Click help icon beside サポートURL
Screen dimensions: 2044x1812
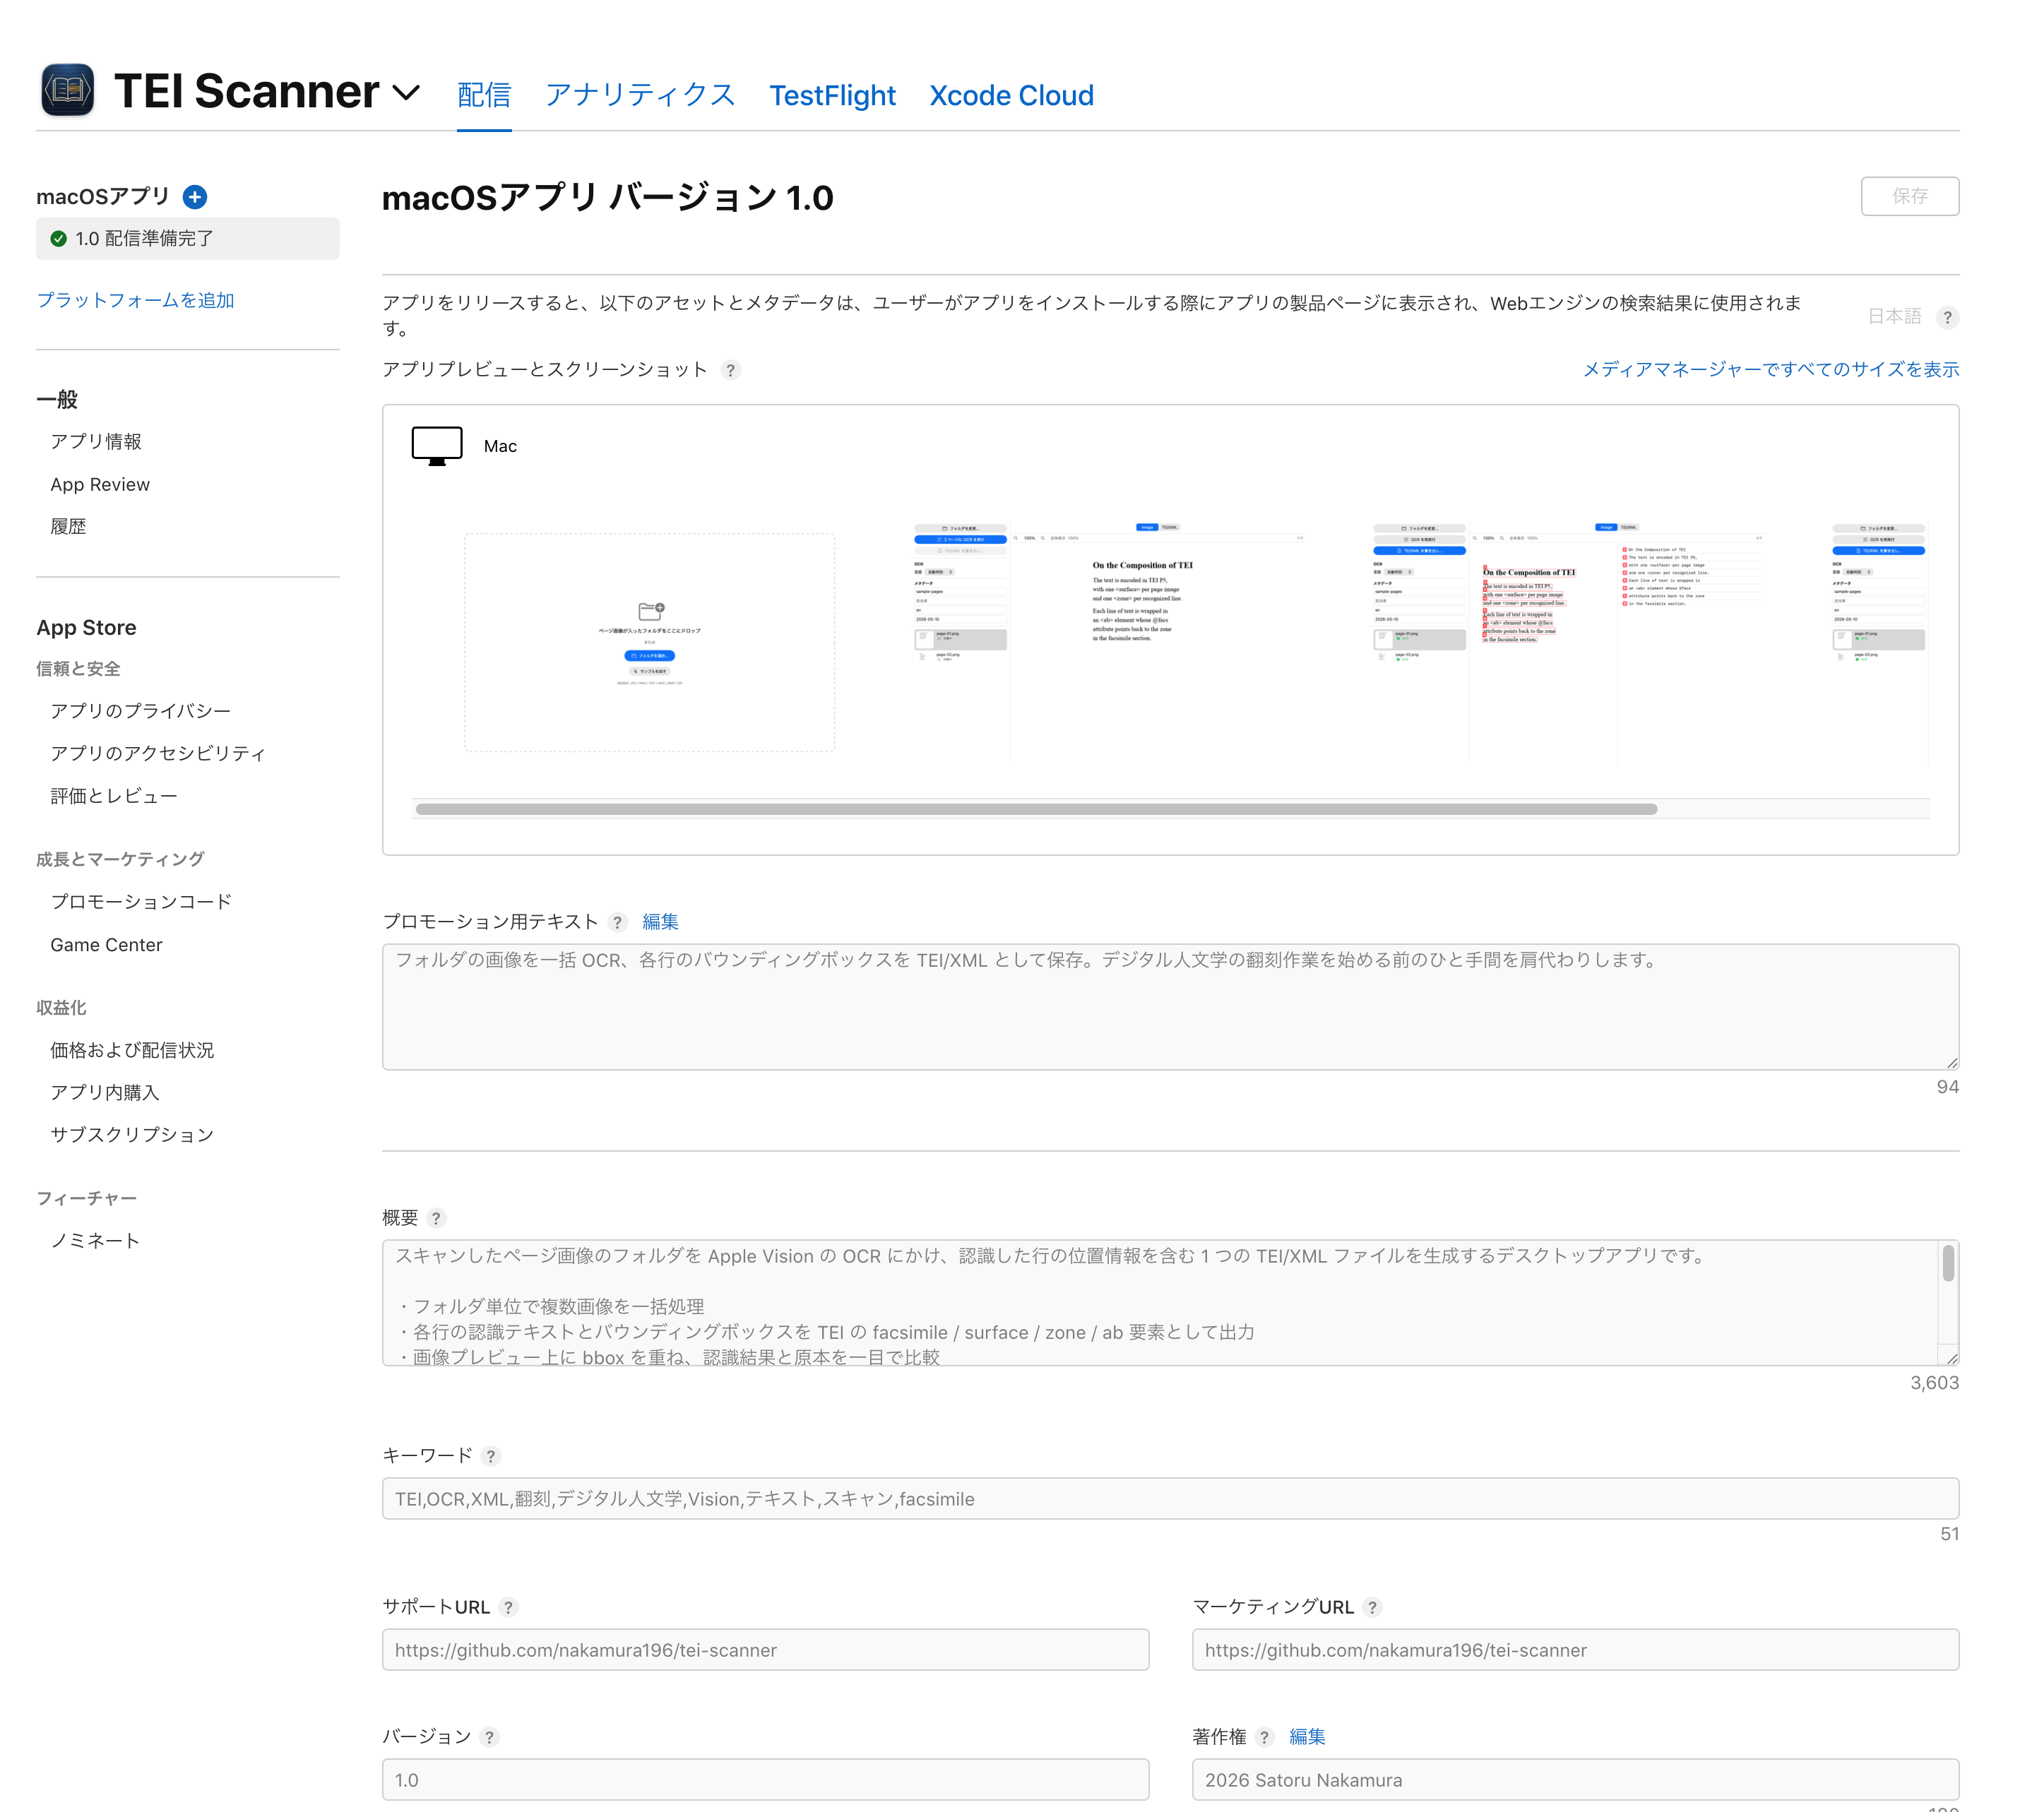click(508, 1607)
